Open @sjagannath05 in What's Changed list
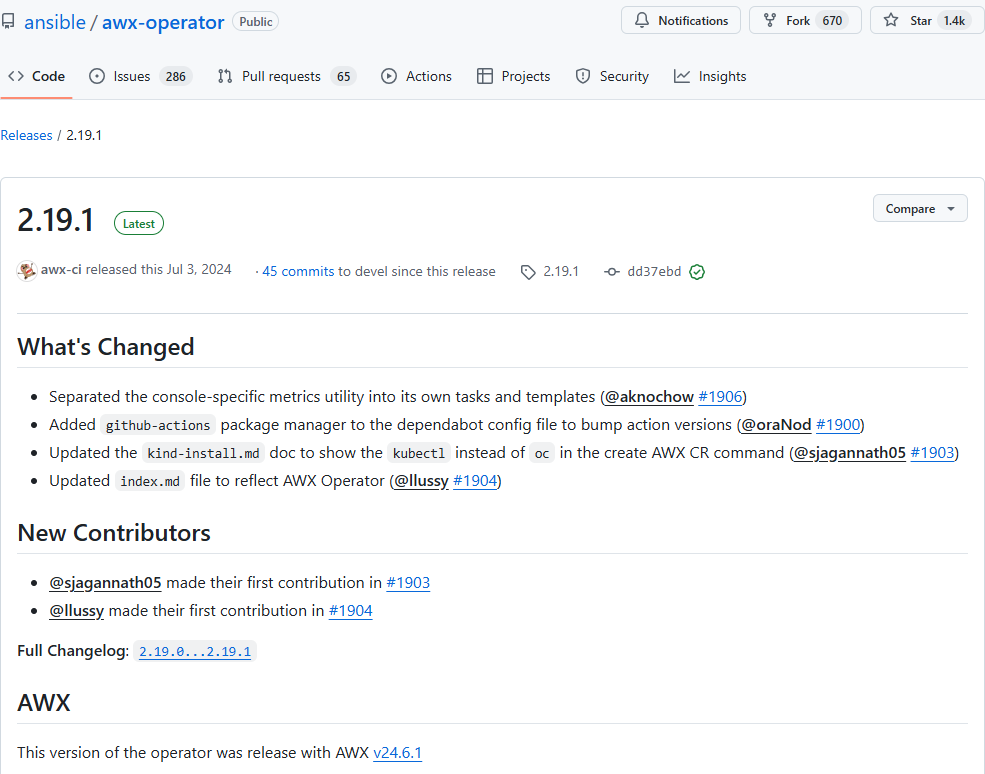 tap(850, 453)
